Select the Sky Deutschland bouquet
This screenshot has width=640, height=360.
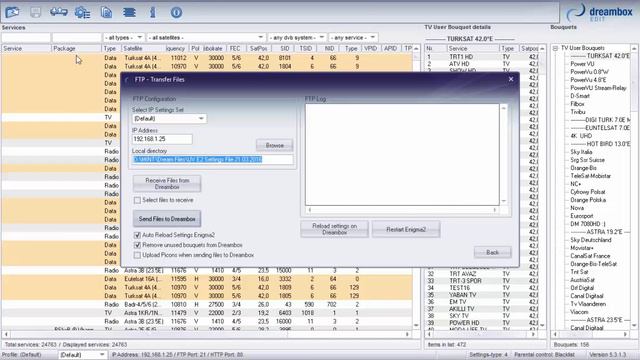pyautogui.click(x=591, y=240)
